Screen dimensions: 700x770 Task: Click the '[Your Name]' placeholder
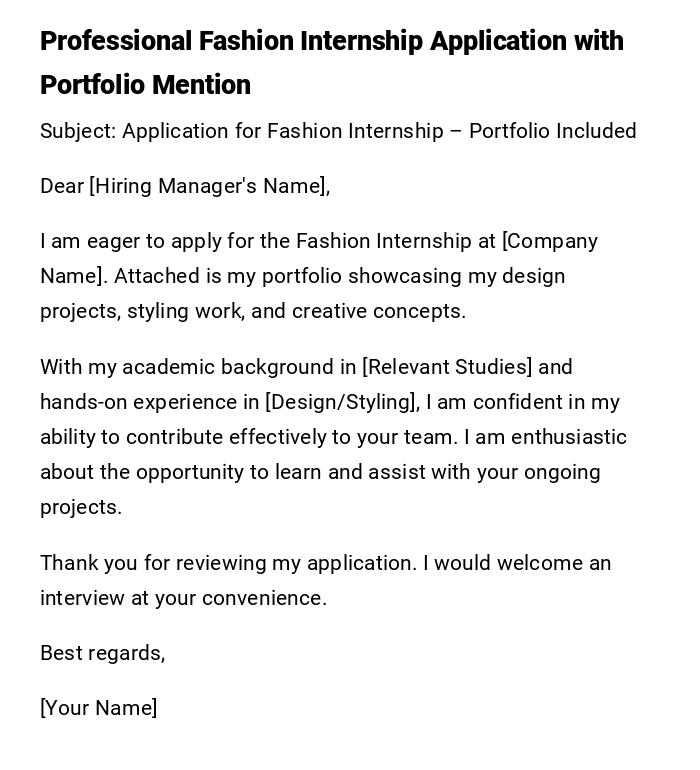pos(98,708)
